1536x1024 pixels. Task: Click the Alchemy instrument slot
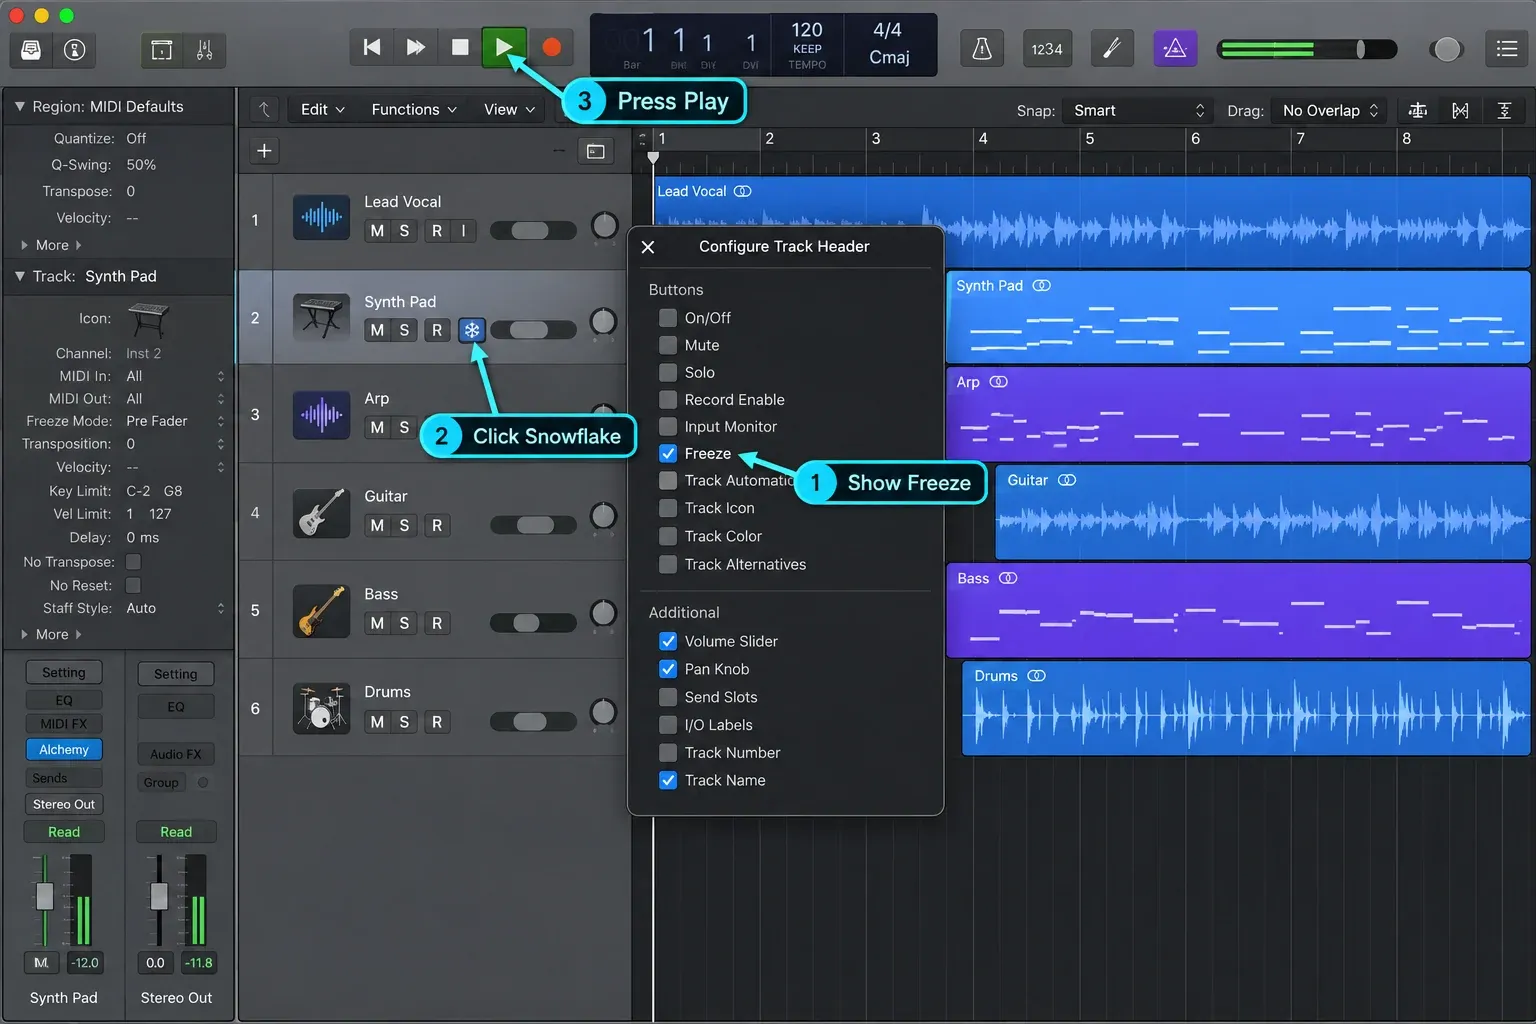(64, 750)
